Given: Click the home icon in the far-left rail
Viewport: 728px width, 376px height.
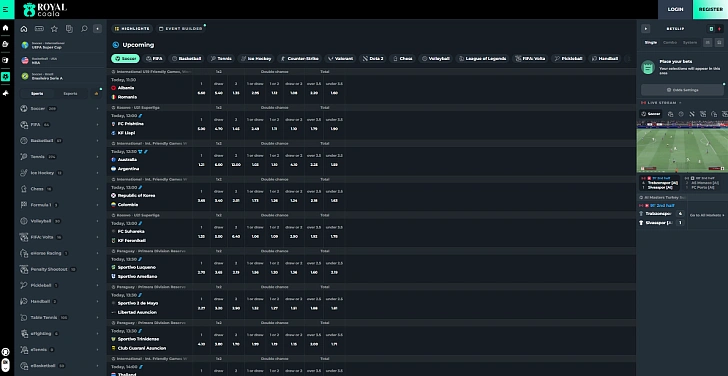Looking at the screenshot, I should click(x=6, y=28).
